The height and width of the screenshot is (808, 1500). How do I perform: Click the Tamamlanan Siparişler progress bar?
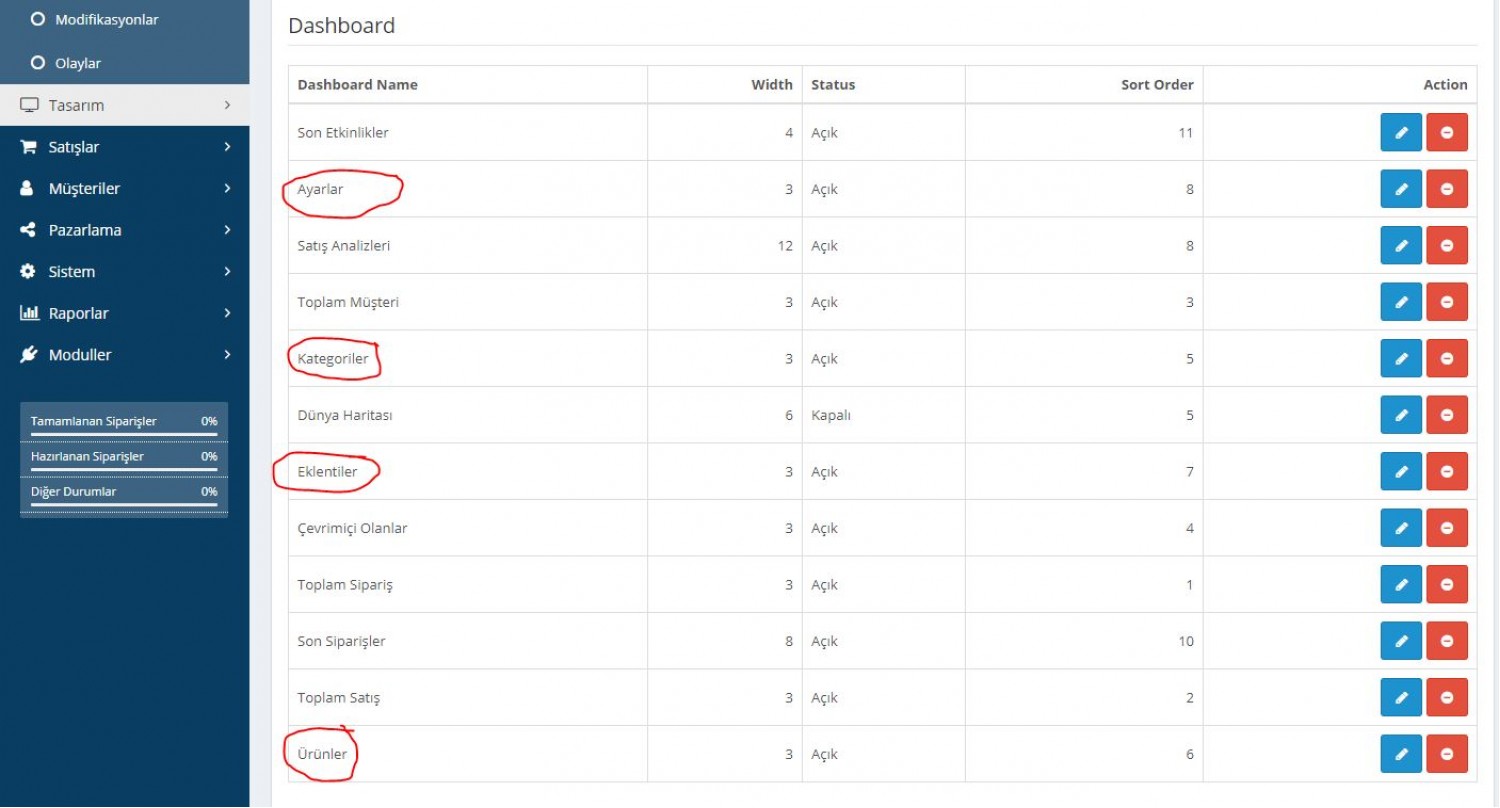pyautogui.click(x=124, y=435)
